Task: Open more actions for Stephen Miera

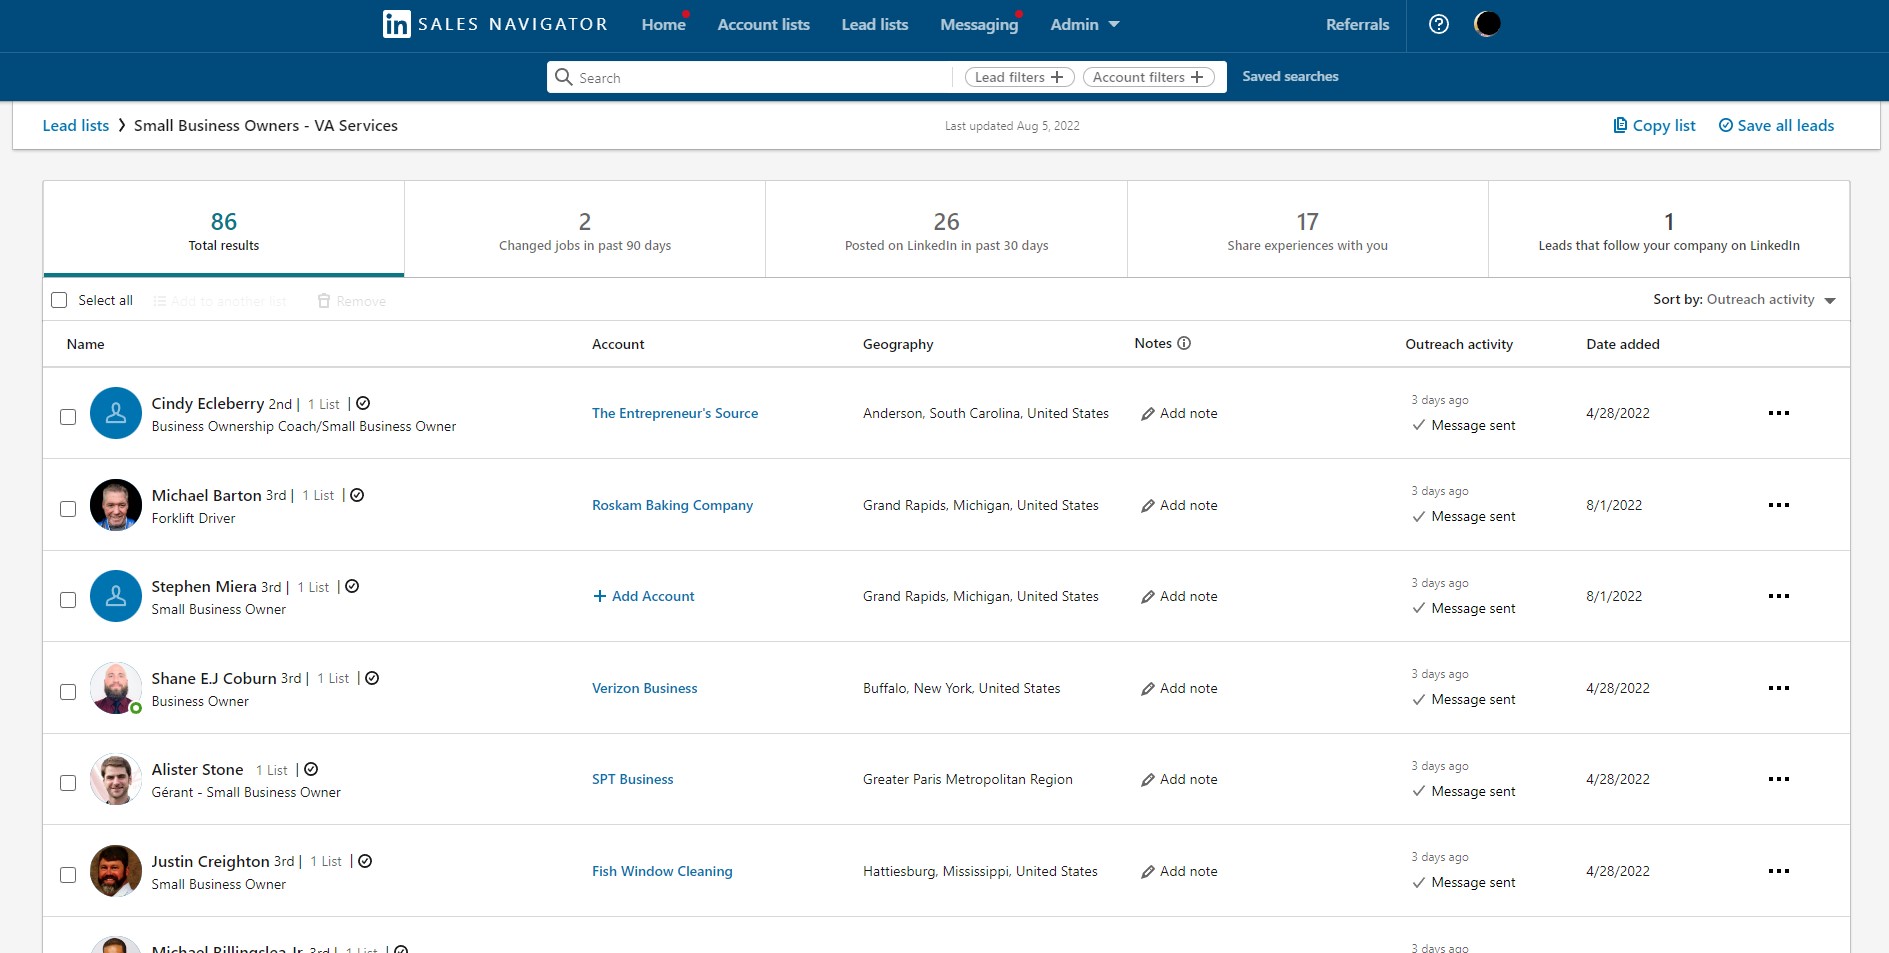Action: pyautogui.click(x=1778, y=596)
